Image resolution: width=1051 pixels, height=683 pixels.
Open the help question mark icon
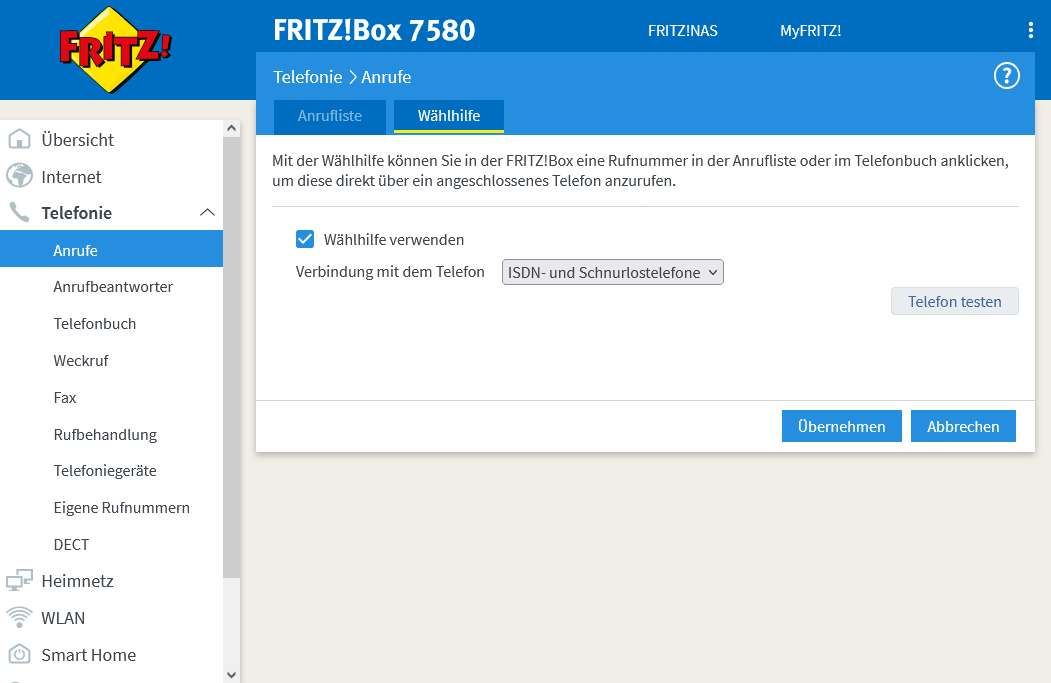[x=1006, y=76]
